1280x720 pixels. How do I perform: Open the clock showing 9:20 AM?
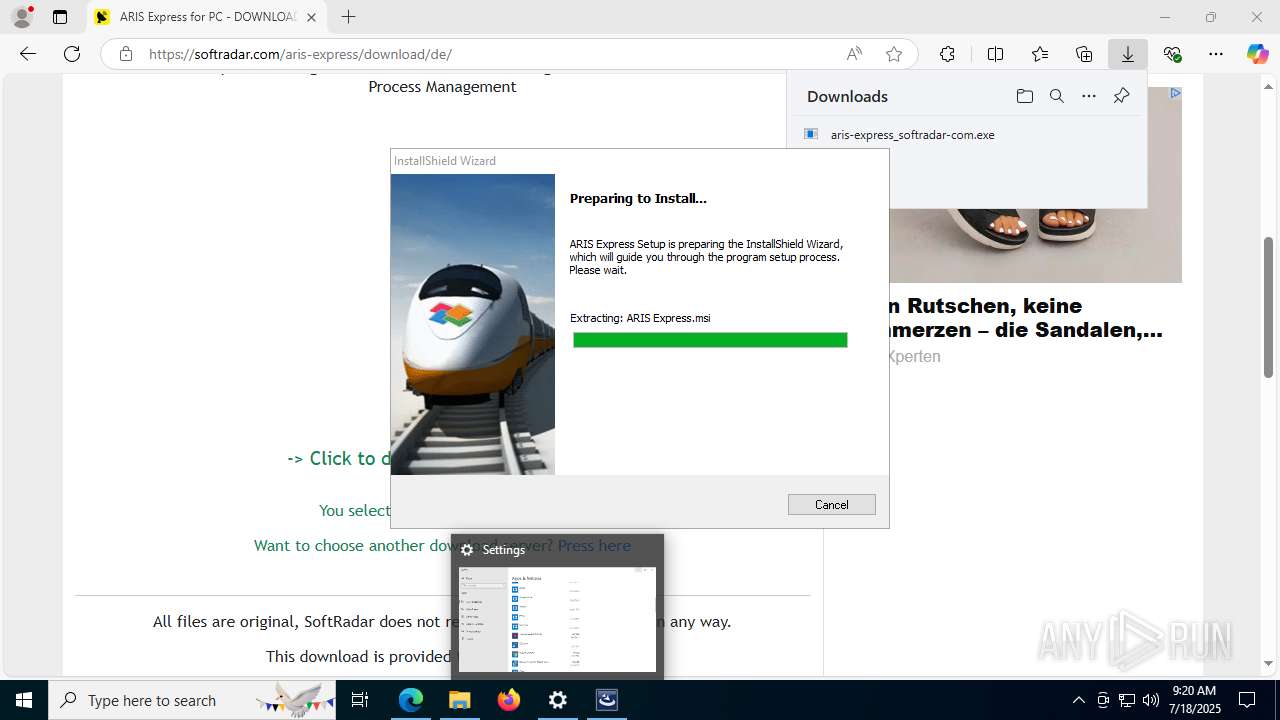[x=1194, y=700]
